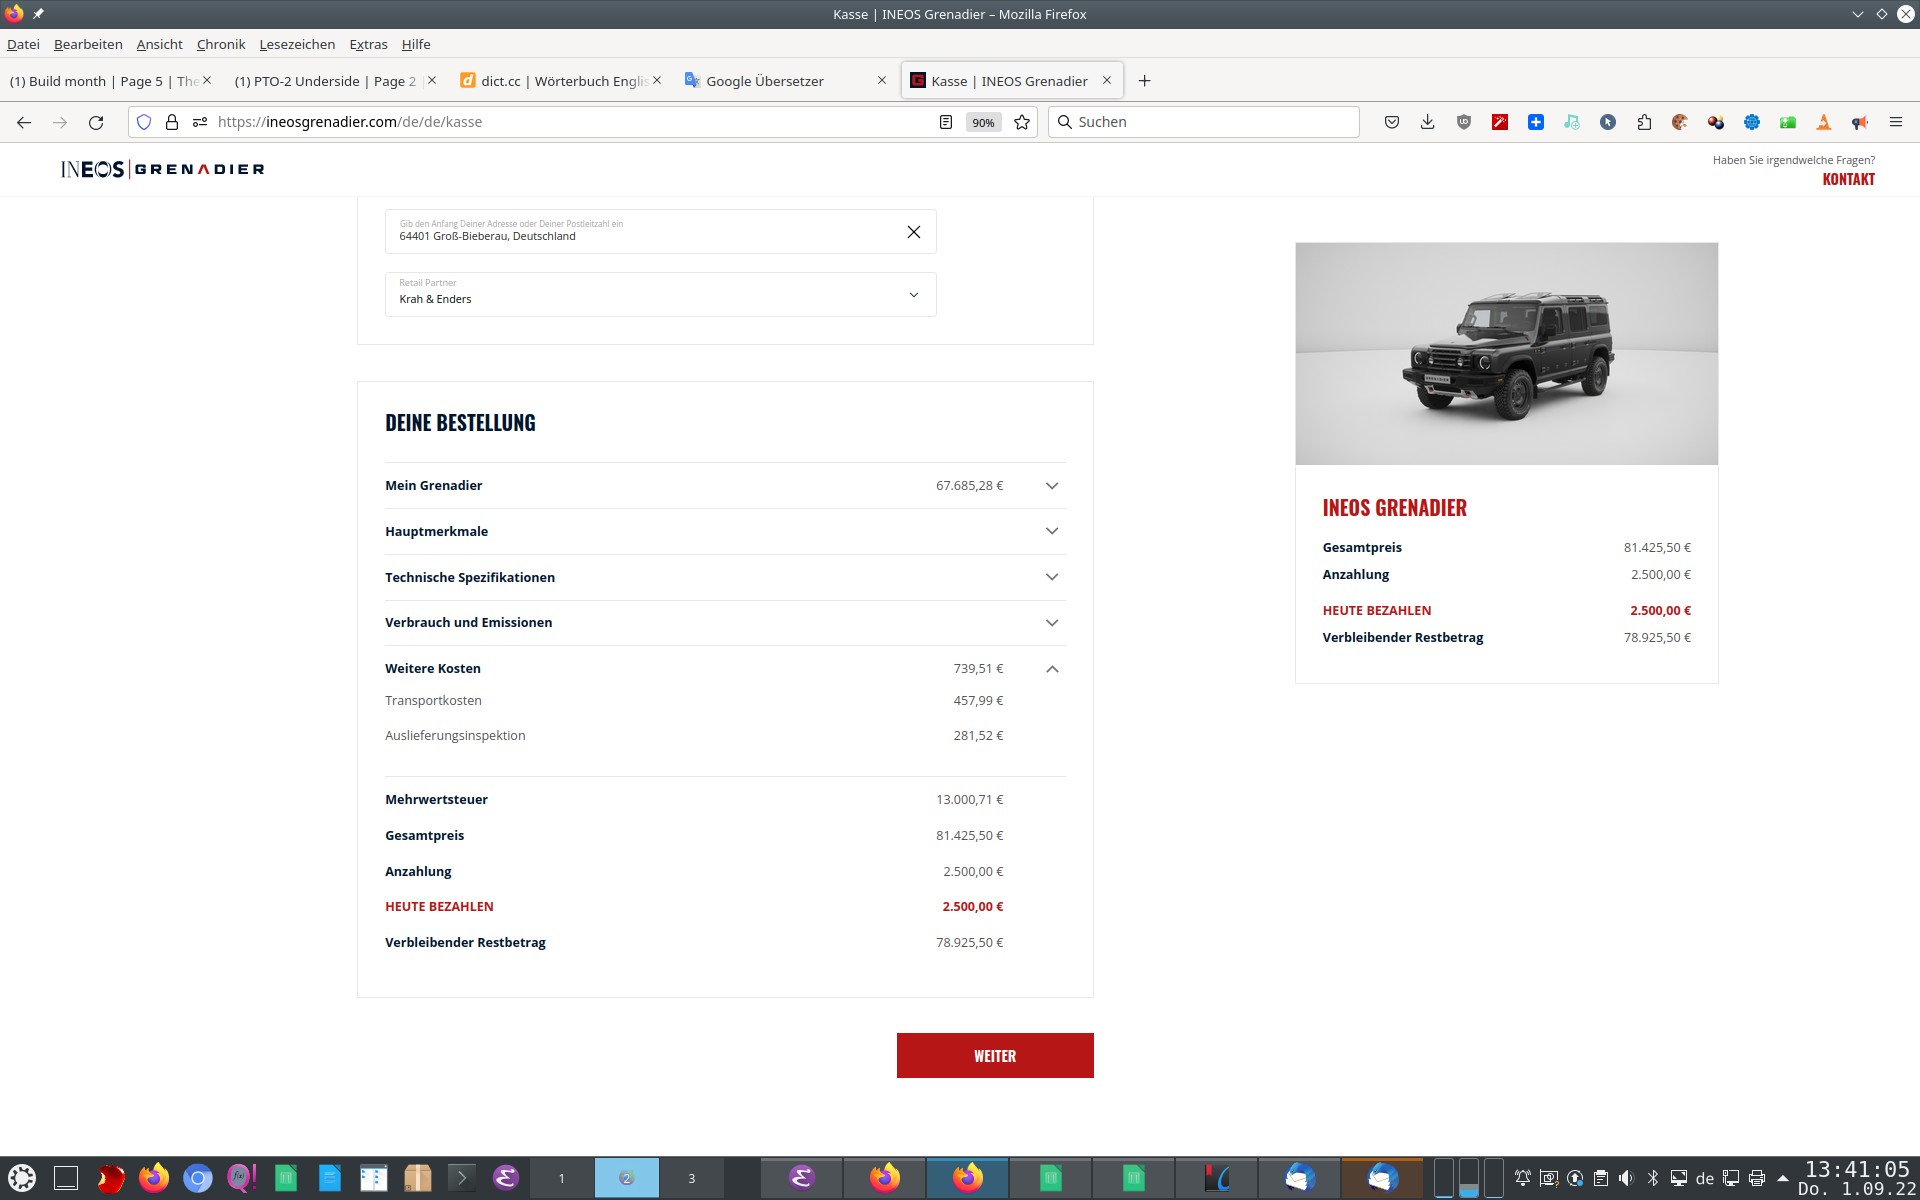This screenshot has height=1200, width=1920.
Task: Click into the Suchen search box
Action: (1204, 122)
